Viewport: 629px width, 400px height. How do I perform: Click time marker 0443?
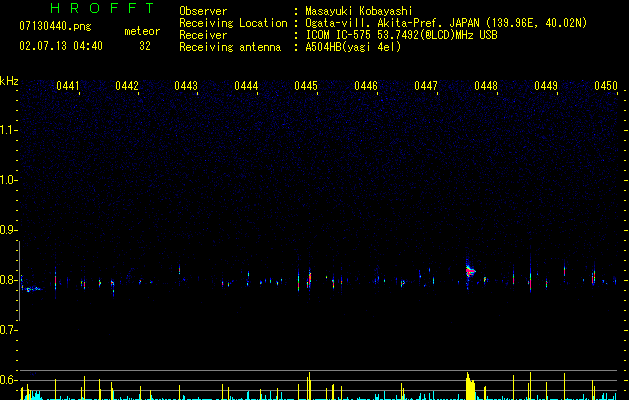pos(186,86)
